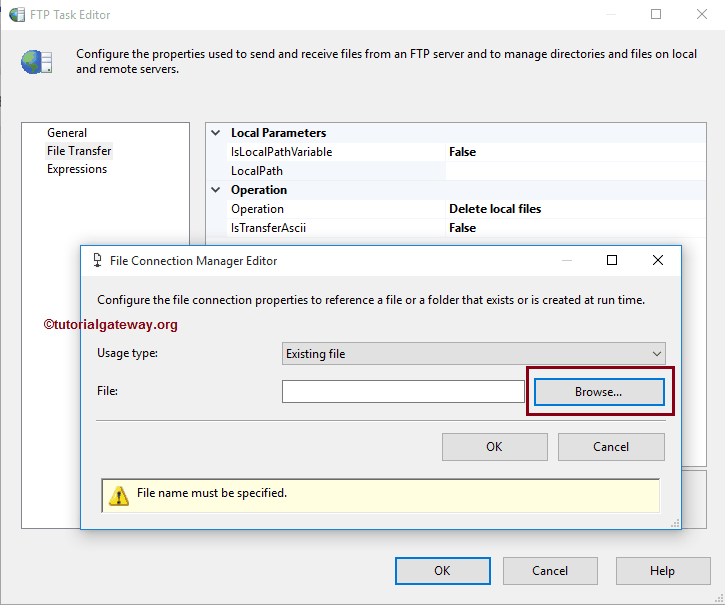Maximize the File Connection Manager Editor dialog
This screenshot has height=605, width=725.
[612, 260]
